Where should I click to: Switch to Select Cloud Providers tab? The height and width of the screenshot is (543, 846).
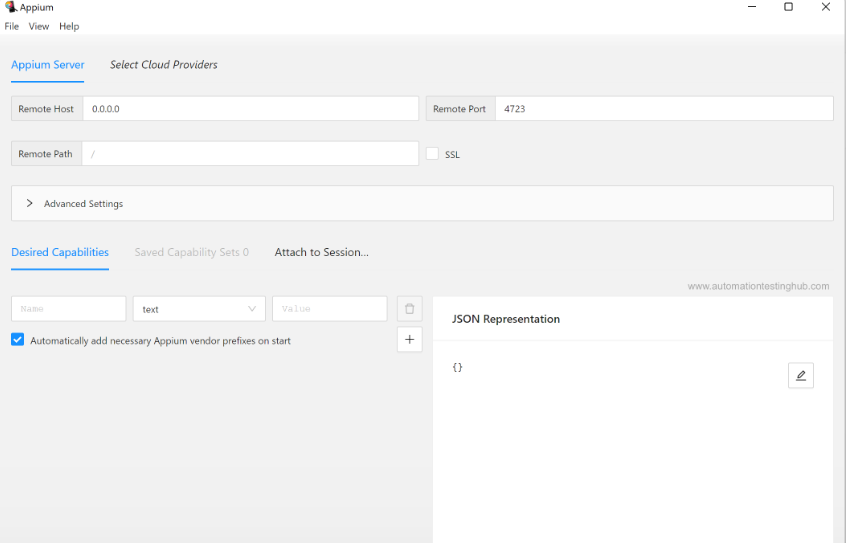point(163,65)
